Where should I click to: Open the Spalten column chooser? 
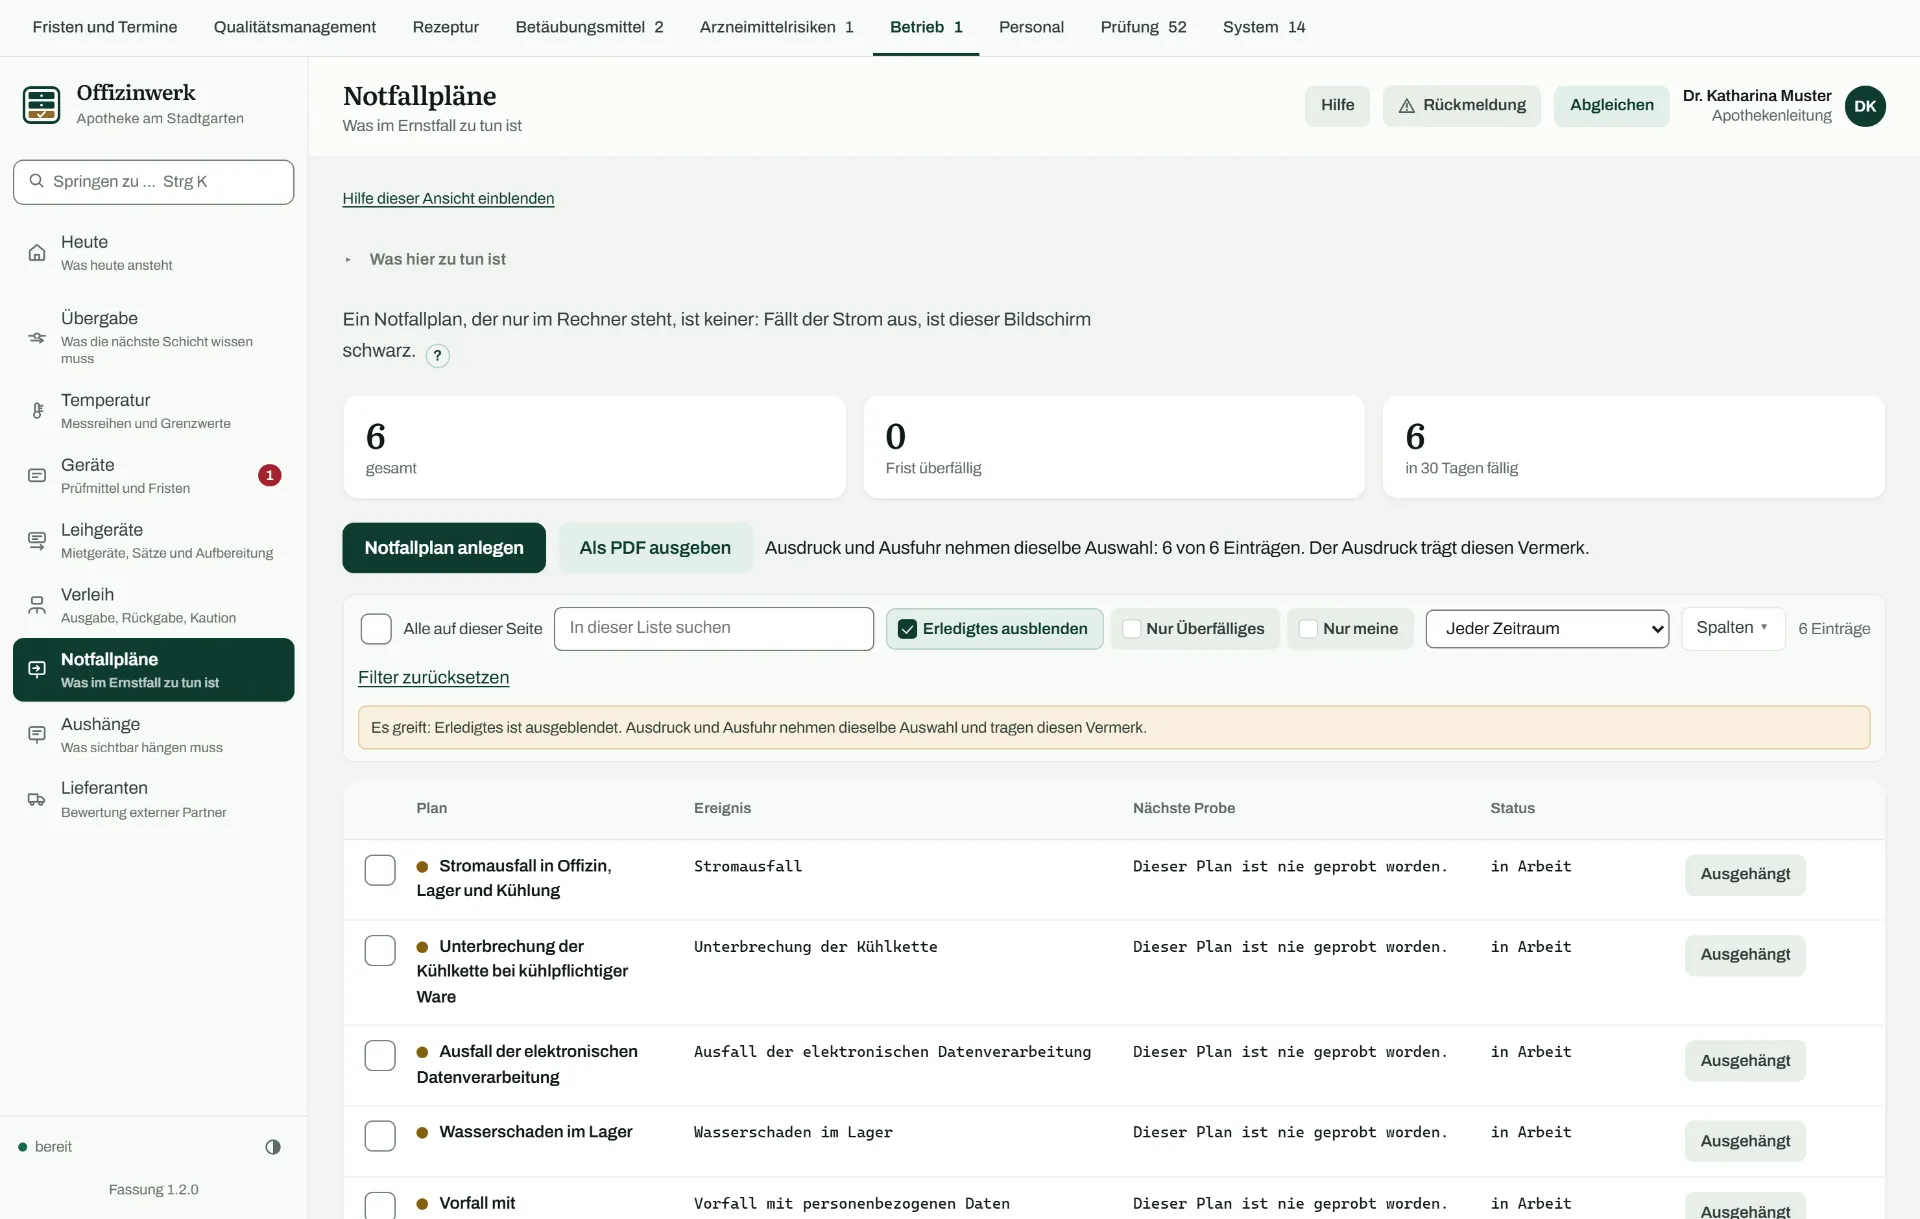point(1733,628)
